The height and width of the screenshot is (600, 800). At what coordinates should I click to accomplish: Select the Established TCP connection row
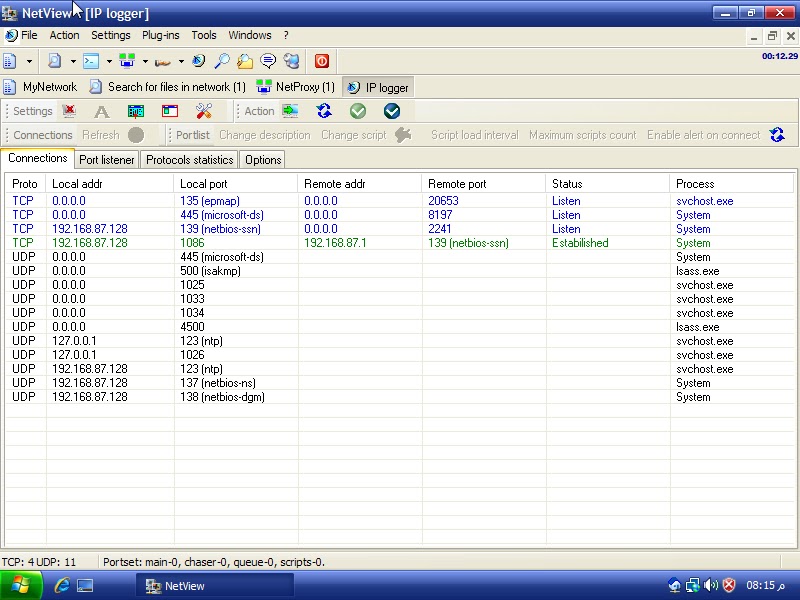300,243
